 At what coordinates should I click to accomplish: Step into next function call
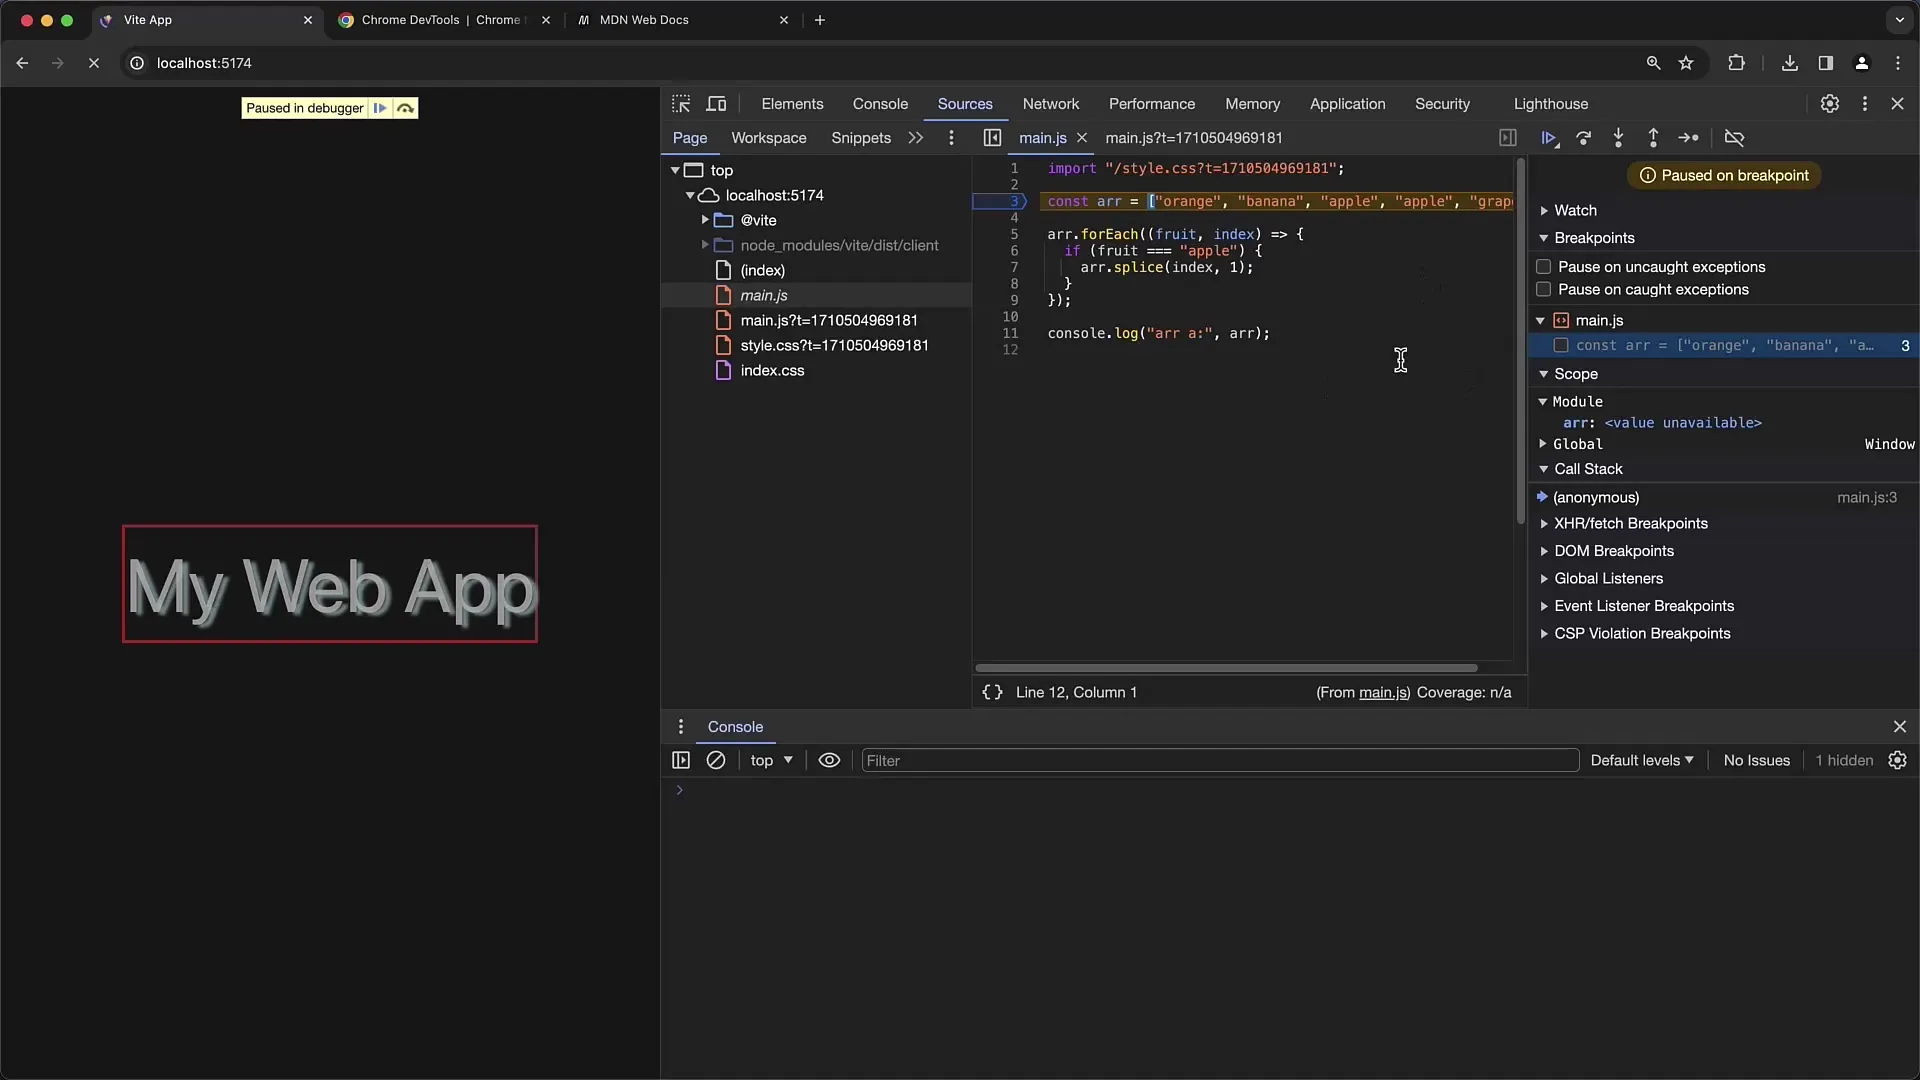point(1618,138)
